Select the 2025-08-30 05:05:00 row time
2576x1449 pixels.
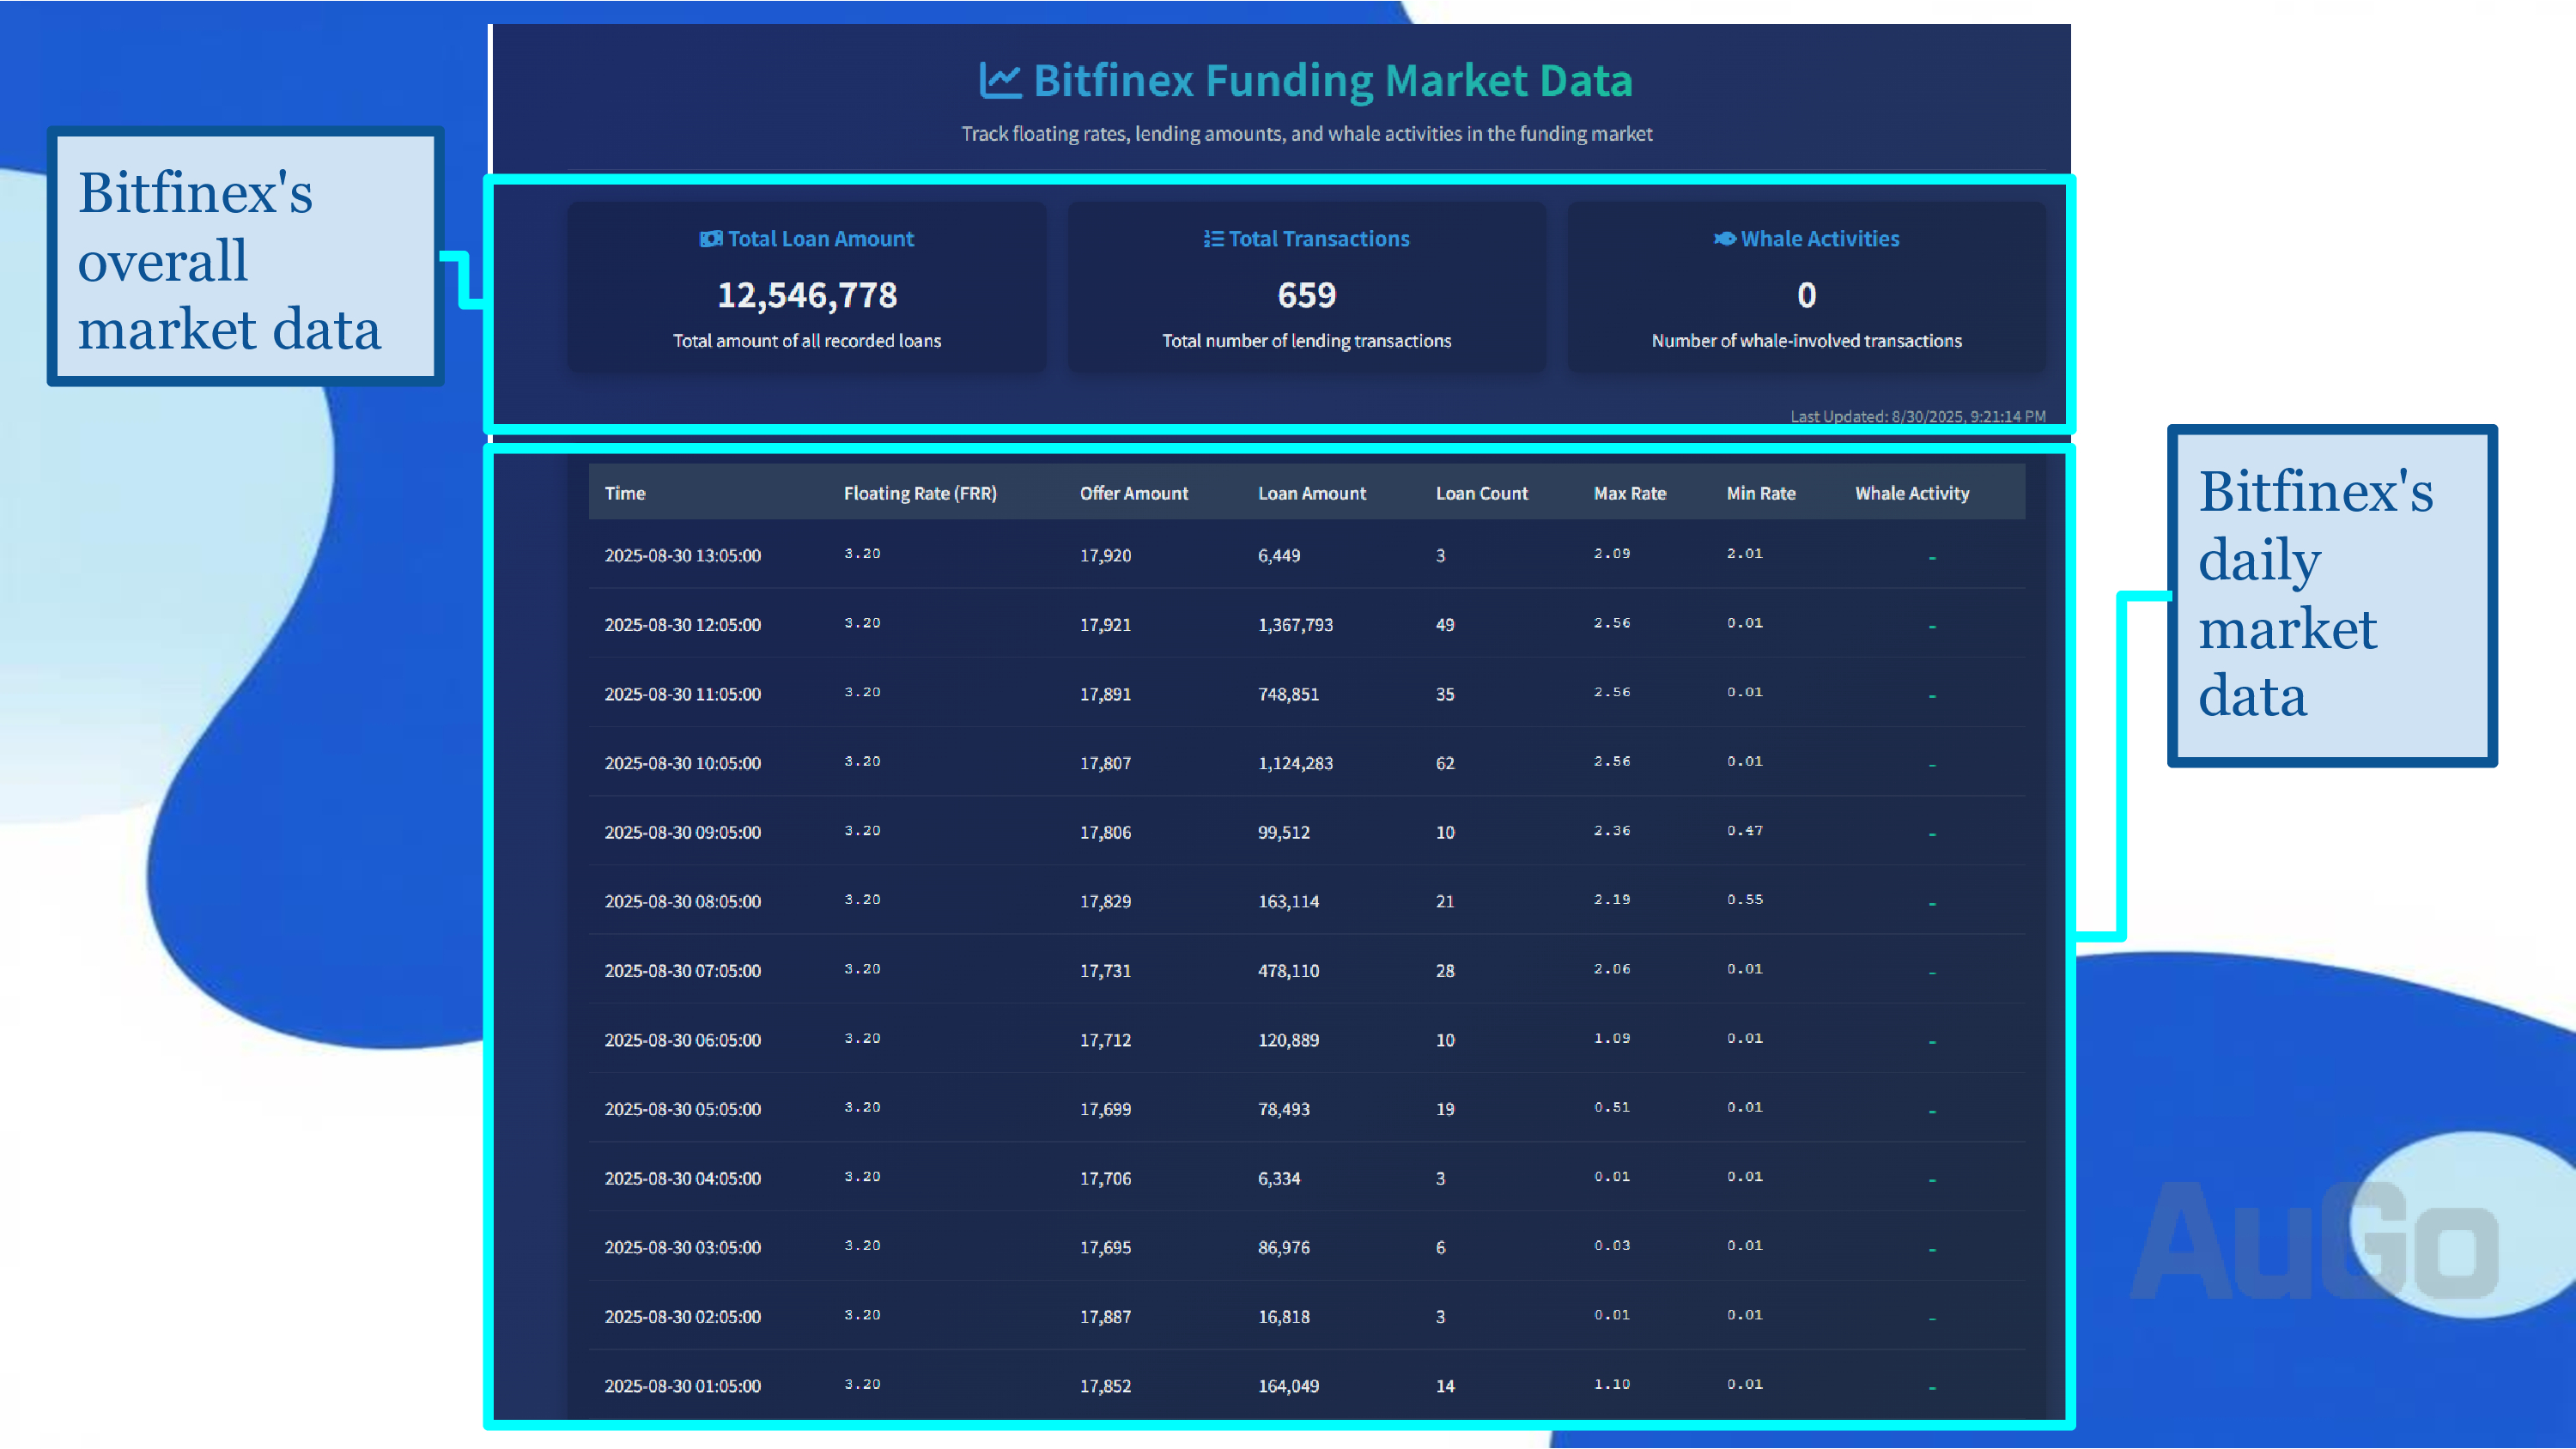[682, 1109]
